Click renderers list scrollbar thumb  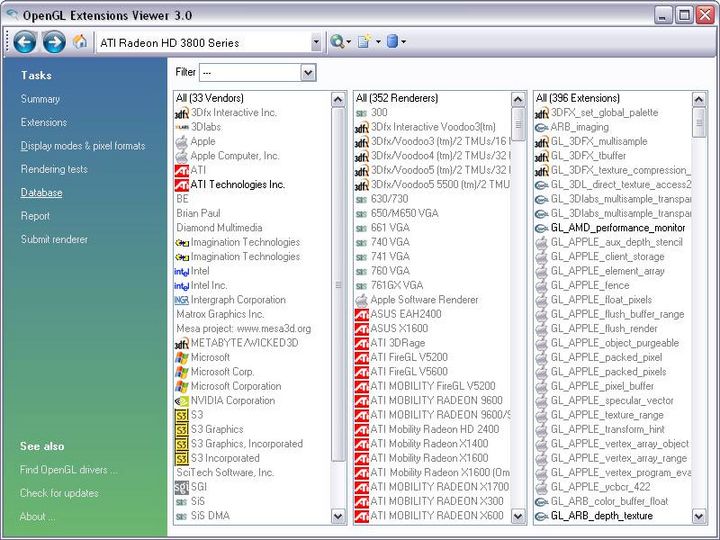[518, 124]
